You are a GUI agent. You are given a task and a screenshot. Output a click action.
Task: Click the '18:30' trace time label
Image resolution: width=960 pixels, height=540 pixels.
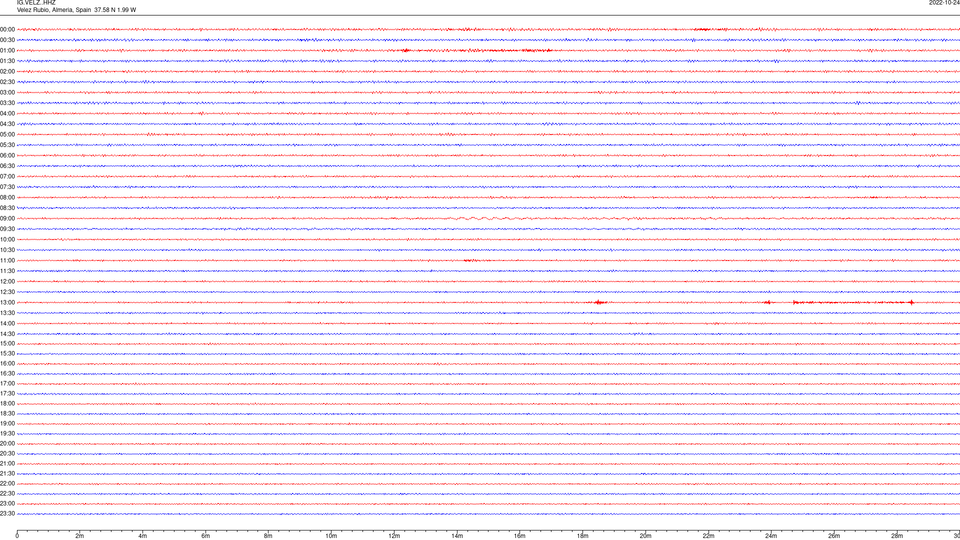tap(7, 414)
